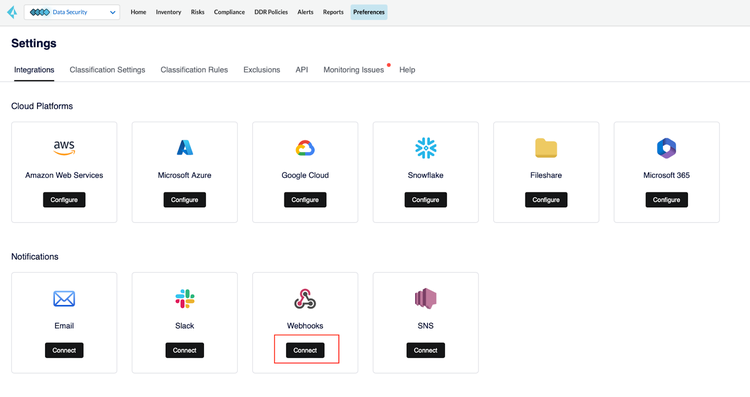Click the 'Amazon Web Services' card label
The height and width of the screenshot is (397, 750).
pos(64,176)
